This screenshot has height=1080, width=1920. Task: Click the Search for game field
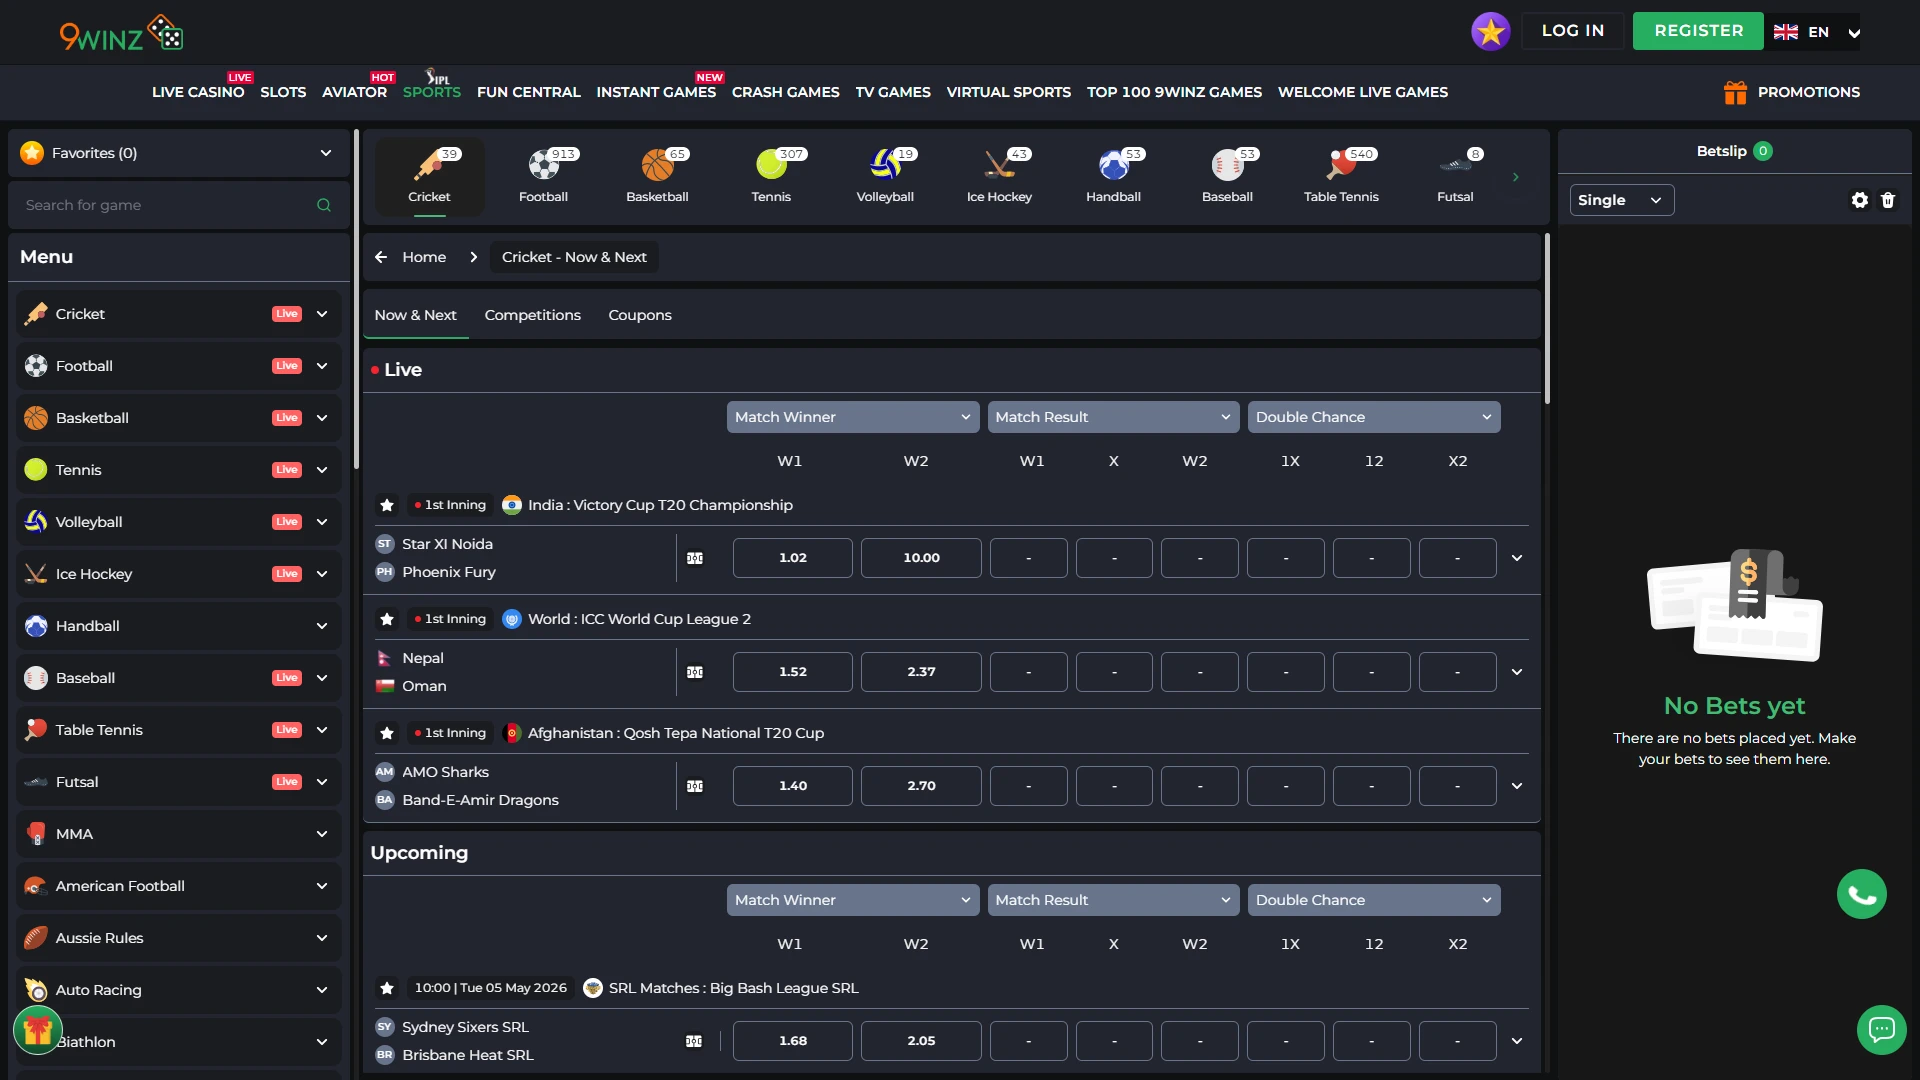tap(178, 205)
